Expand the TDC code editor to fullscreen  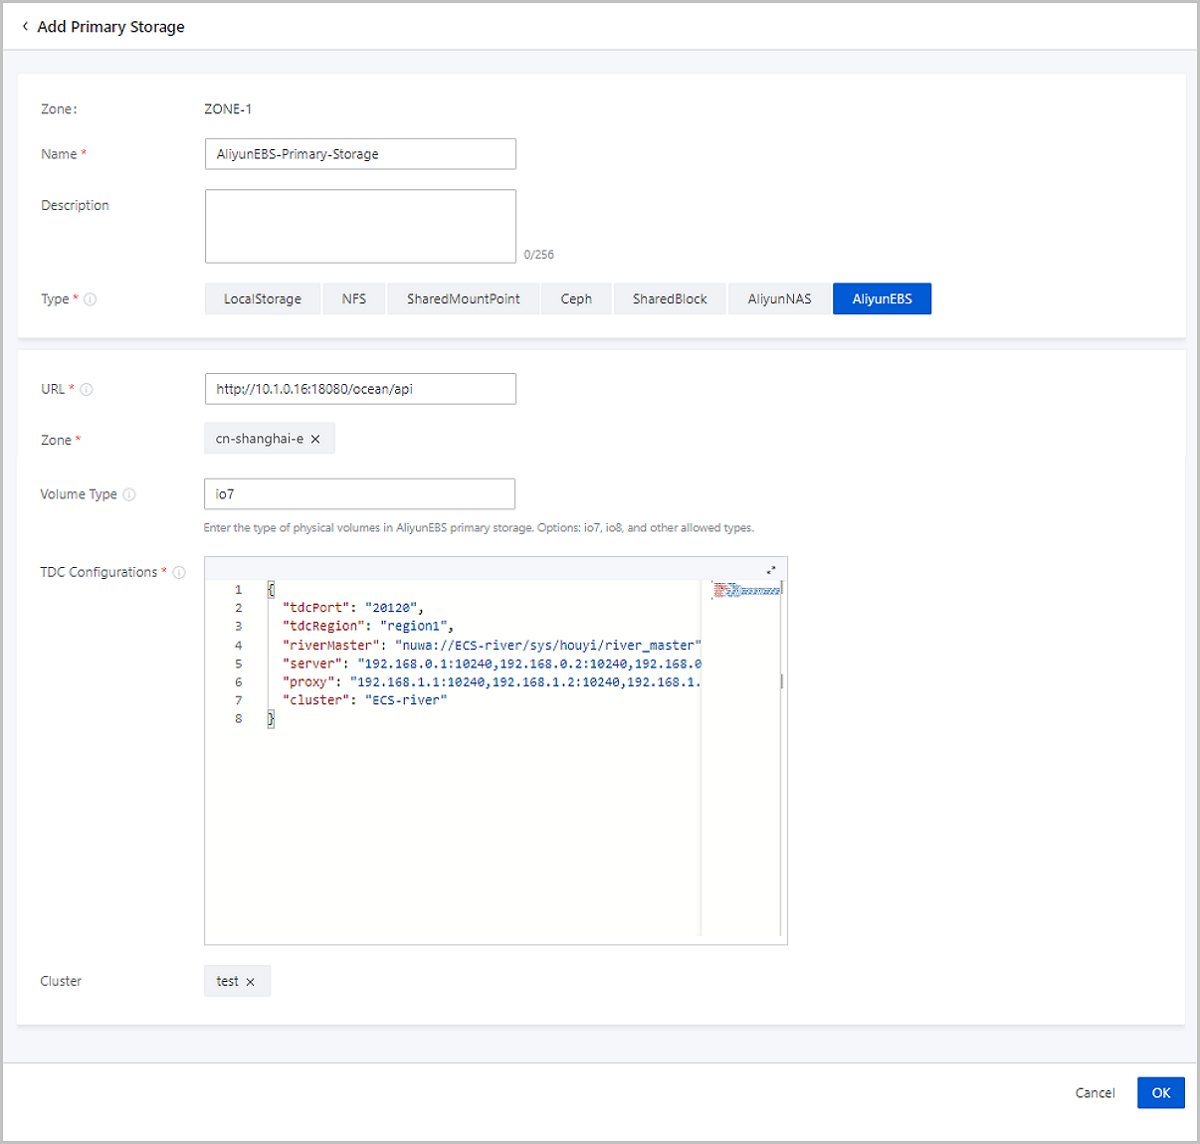point(771,570)
